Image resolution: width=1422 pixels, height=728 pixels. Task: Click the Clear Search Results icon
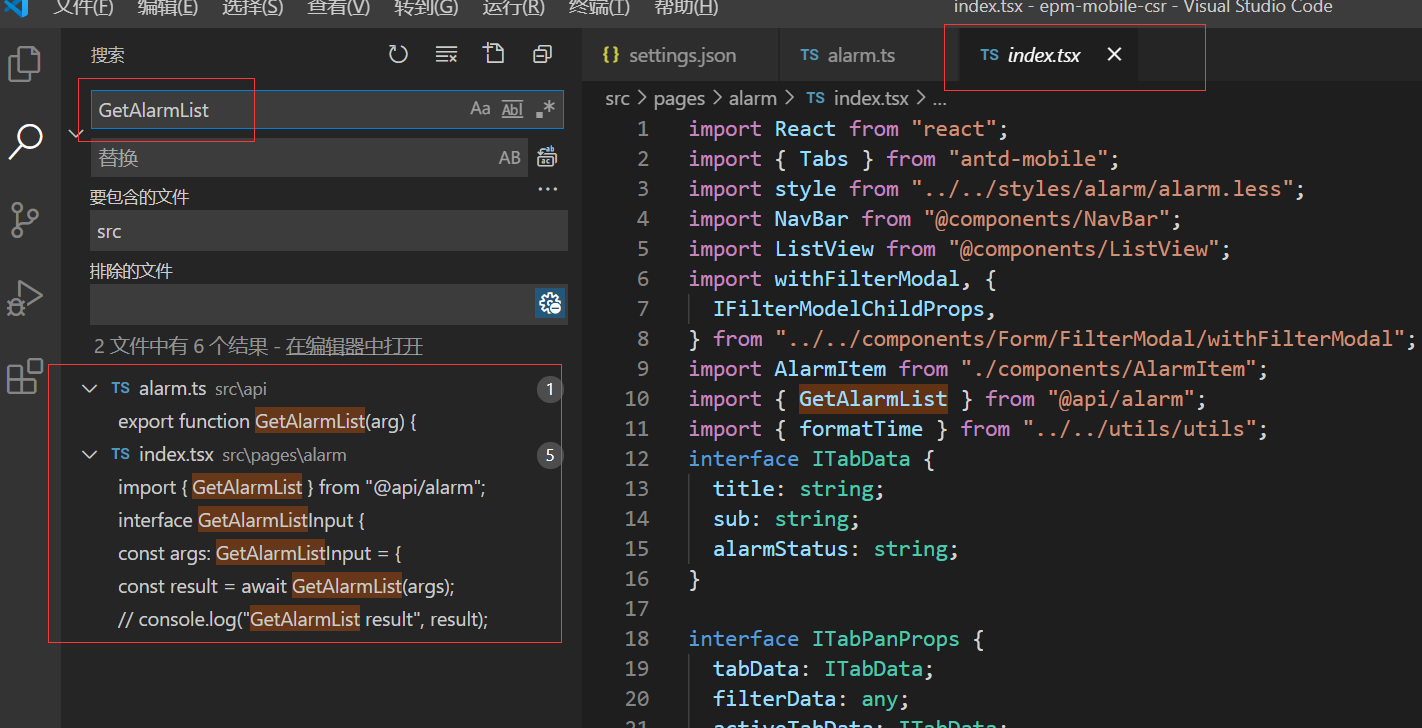446,54
